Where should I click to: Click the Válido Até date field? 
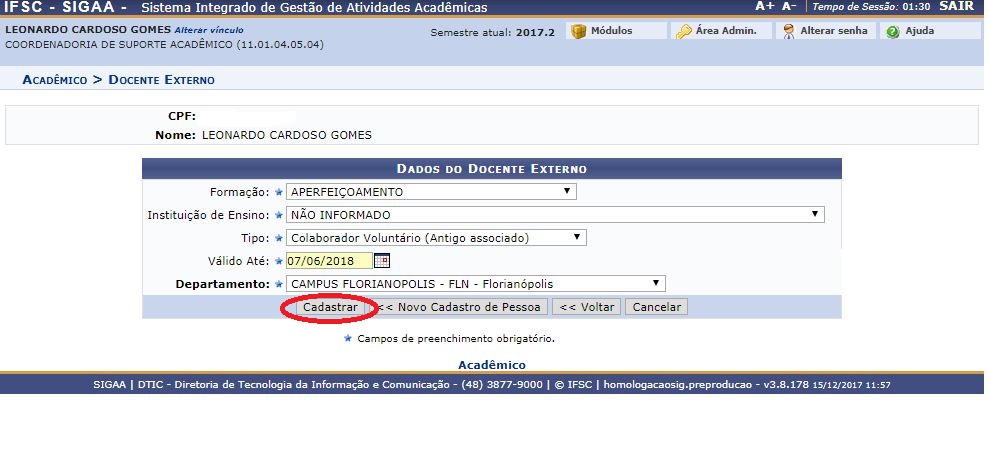click(329, 260)
